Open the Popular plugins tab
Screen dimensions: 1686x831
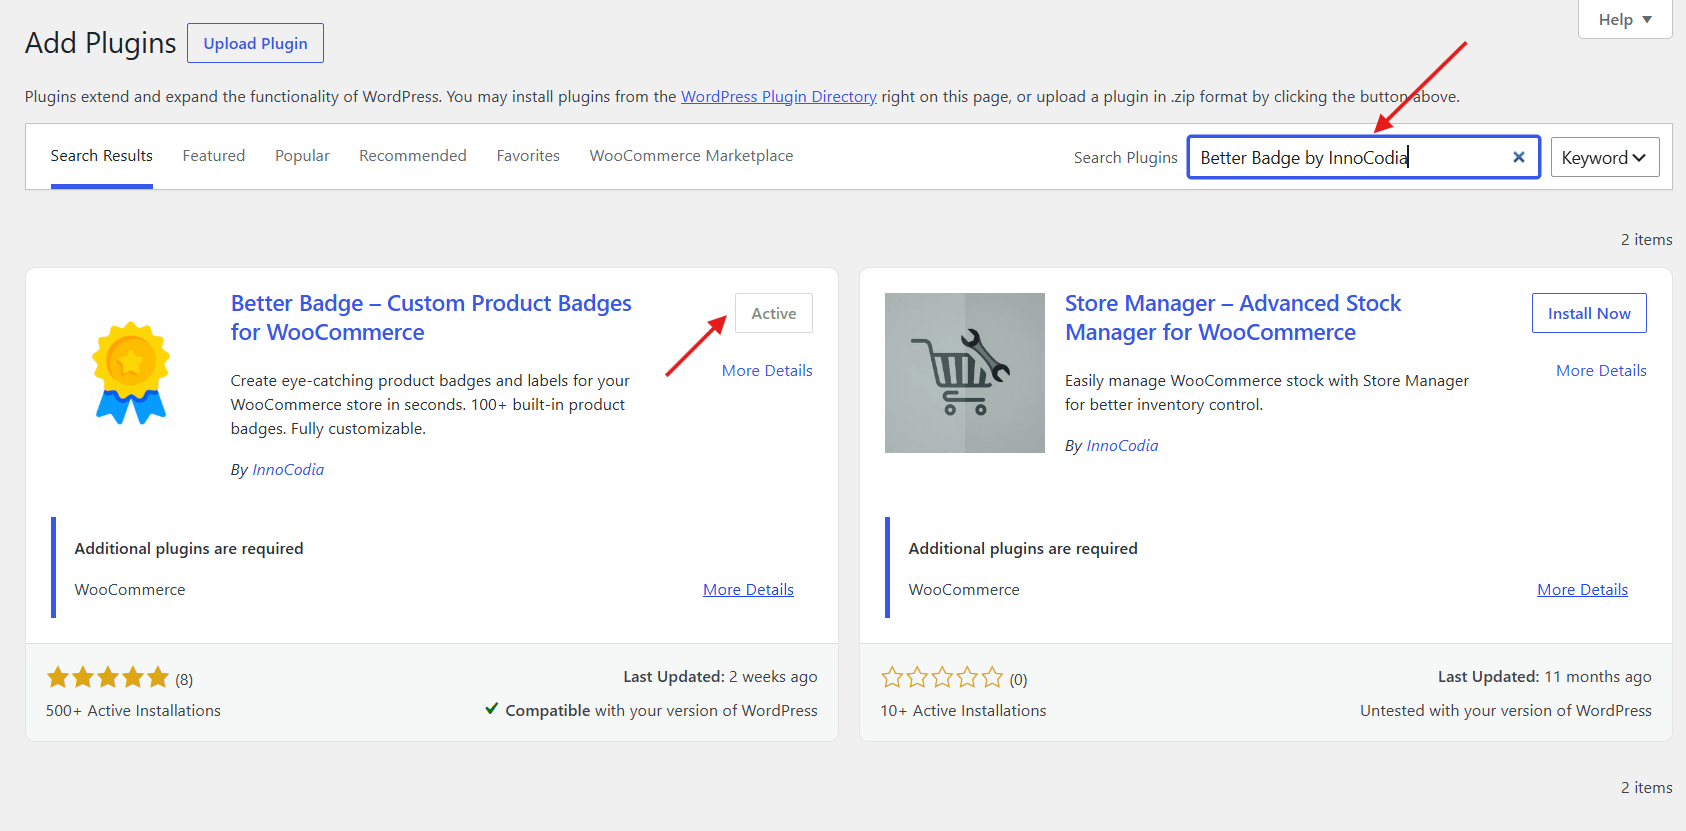click(302, 156)
